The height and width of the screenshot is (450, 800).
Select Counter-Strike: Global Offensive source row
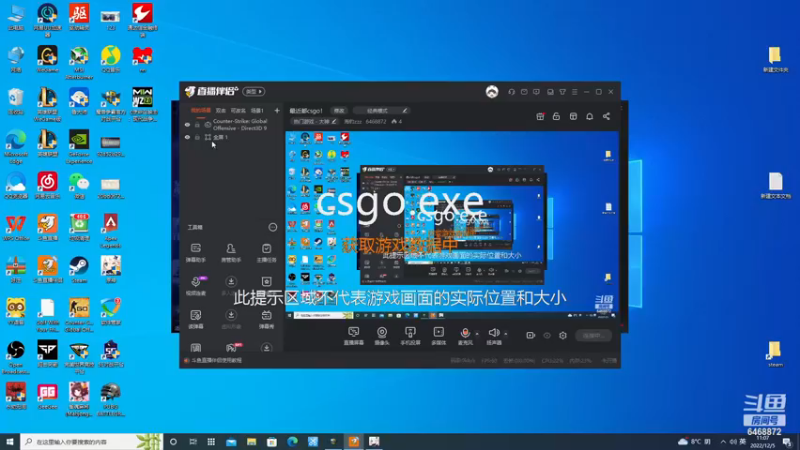[232, 124]
